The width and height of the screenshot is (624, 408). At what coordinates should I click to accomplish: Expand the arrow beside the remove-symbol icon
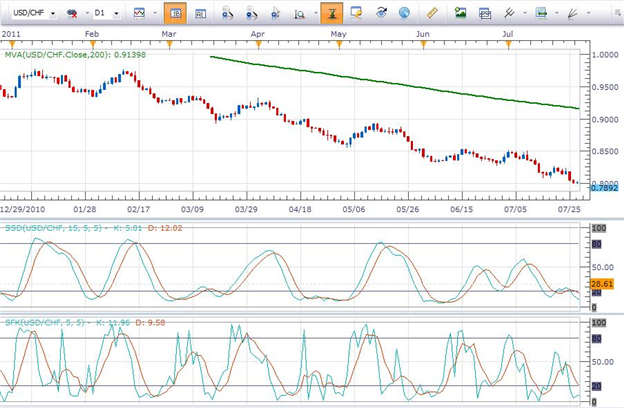coord(87,13)
